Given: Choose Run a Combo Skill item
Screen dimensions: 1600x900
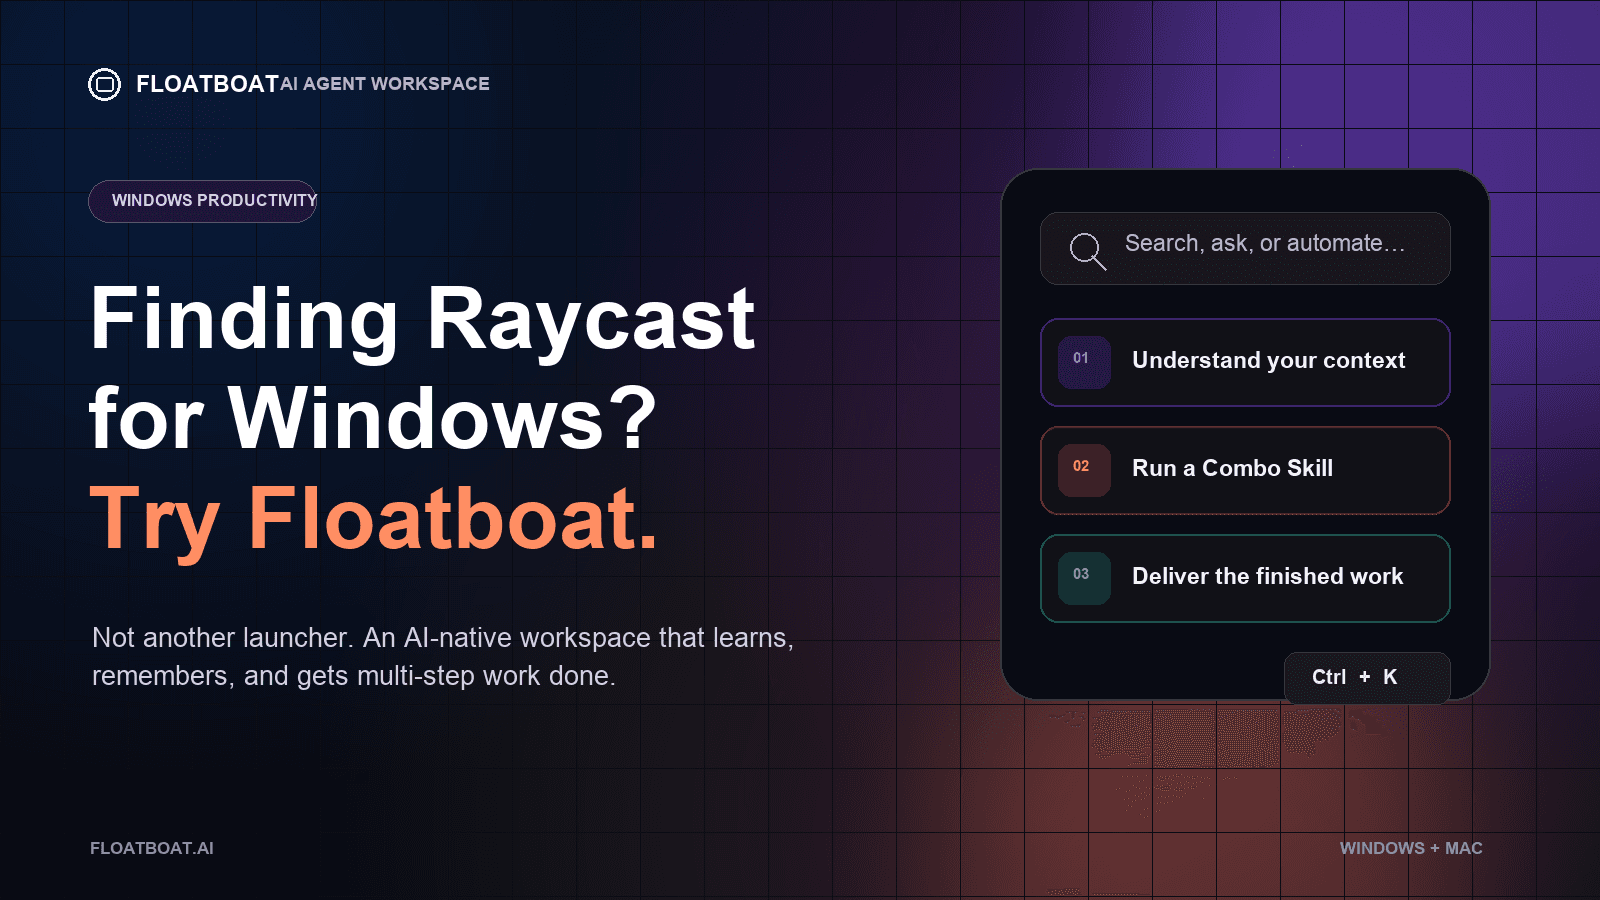Looking at the screenshot, I should (1245, 470).
